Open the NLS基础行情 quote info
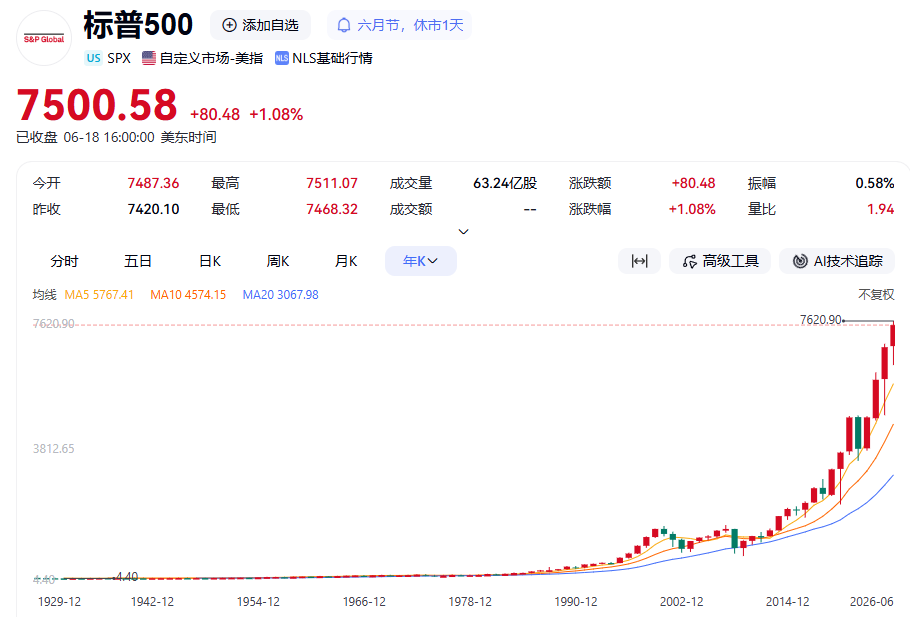The height and width of the screenshot is (617, 910). [x=332, y=58]
